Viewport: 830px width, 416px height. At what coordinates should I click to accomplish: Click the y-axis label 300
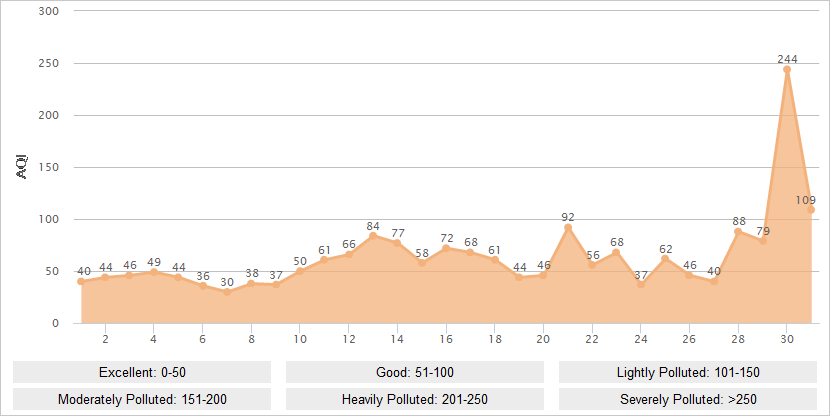point(49,11)
